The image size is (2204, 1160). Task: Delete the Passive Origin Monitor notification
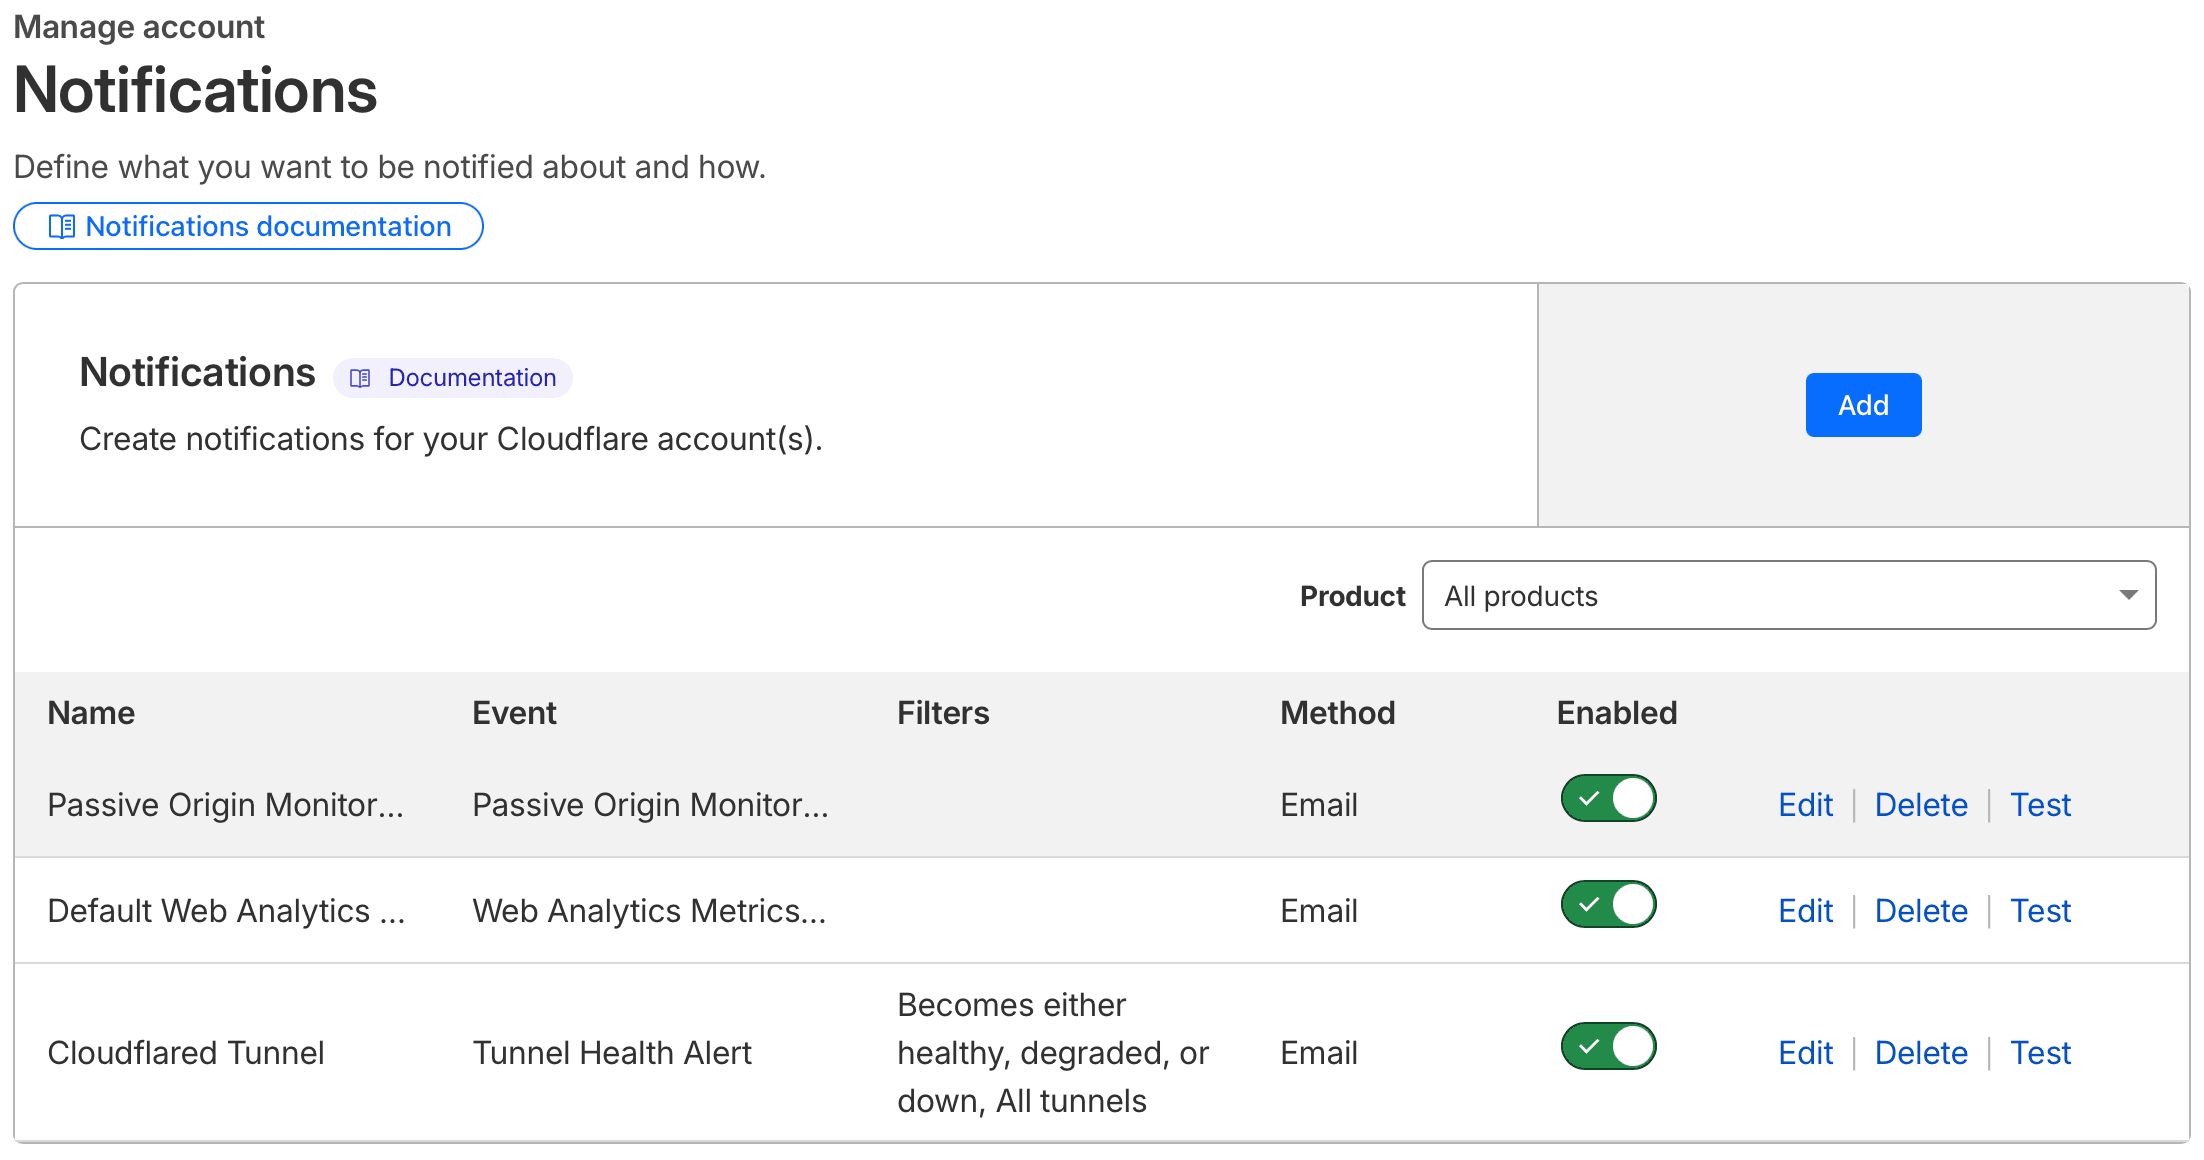tap(1920, 805)
